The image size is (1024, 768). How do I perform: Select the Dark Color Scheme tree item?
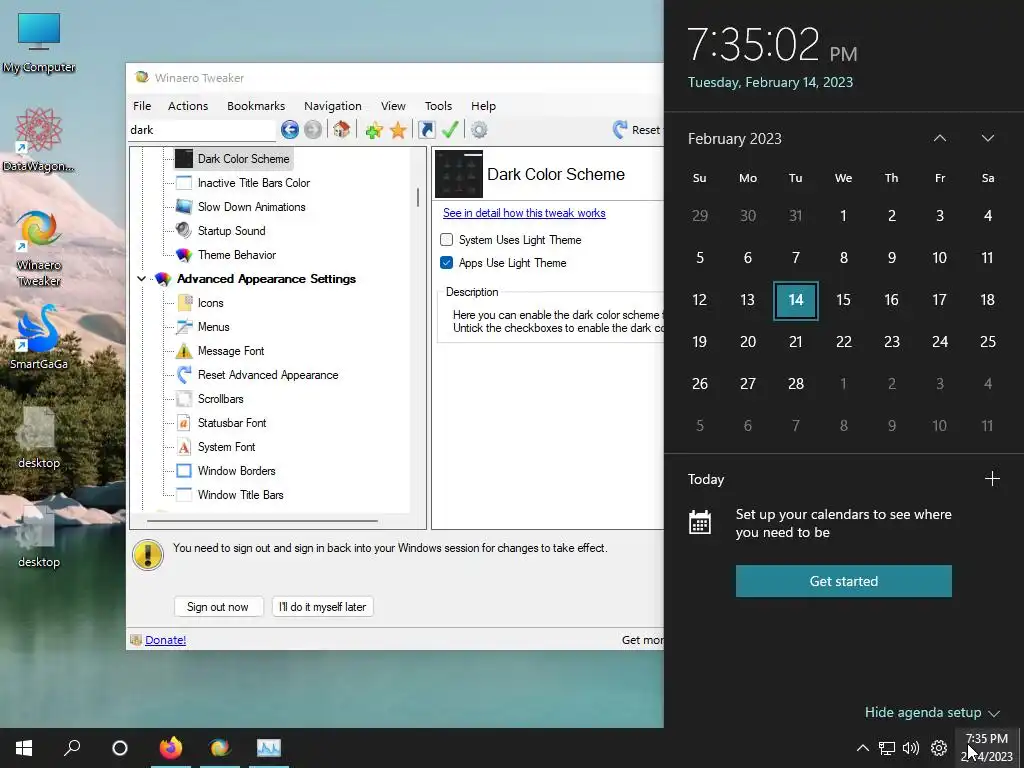pos(233,159)
